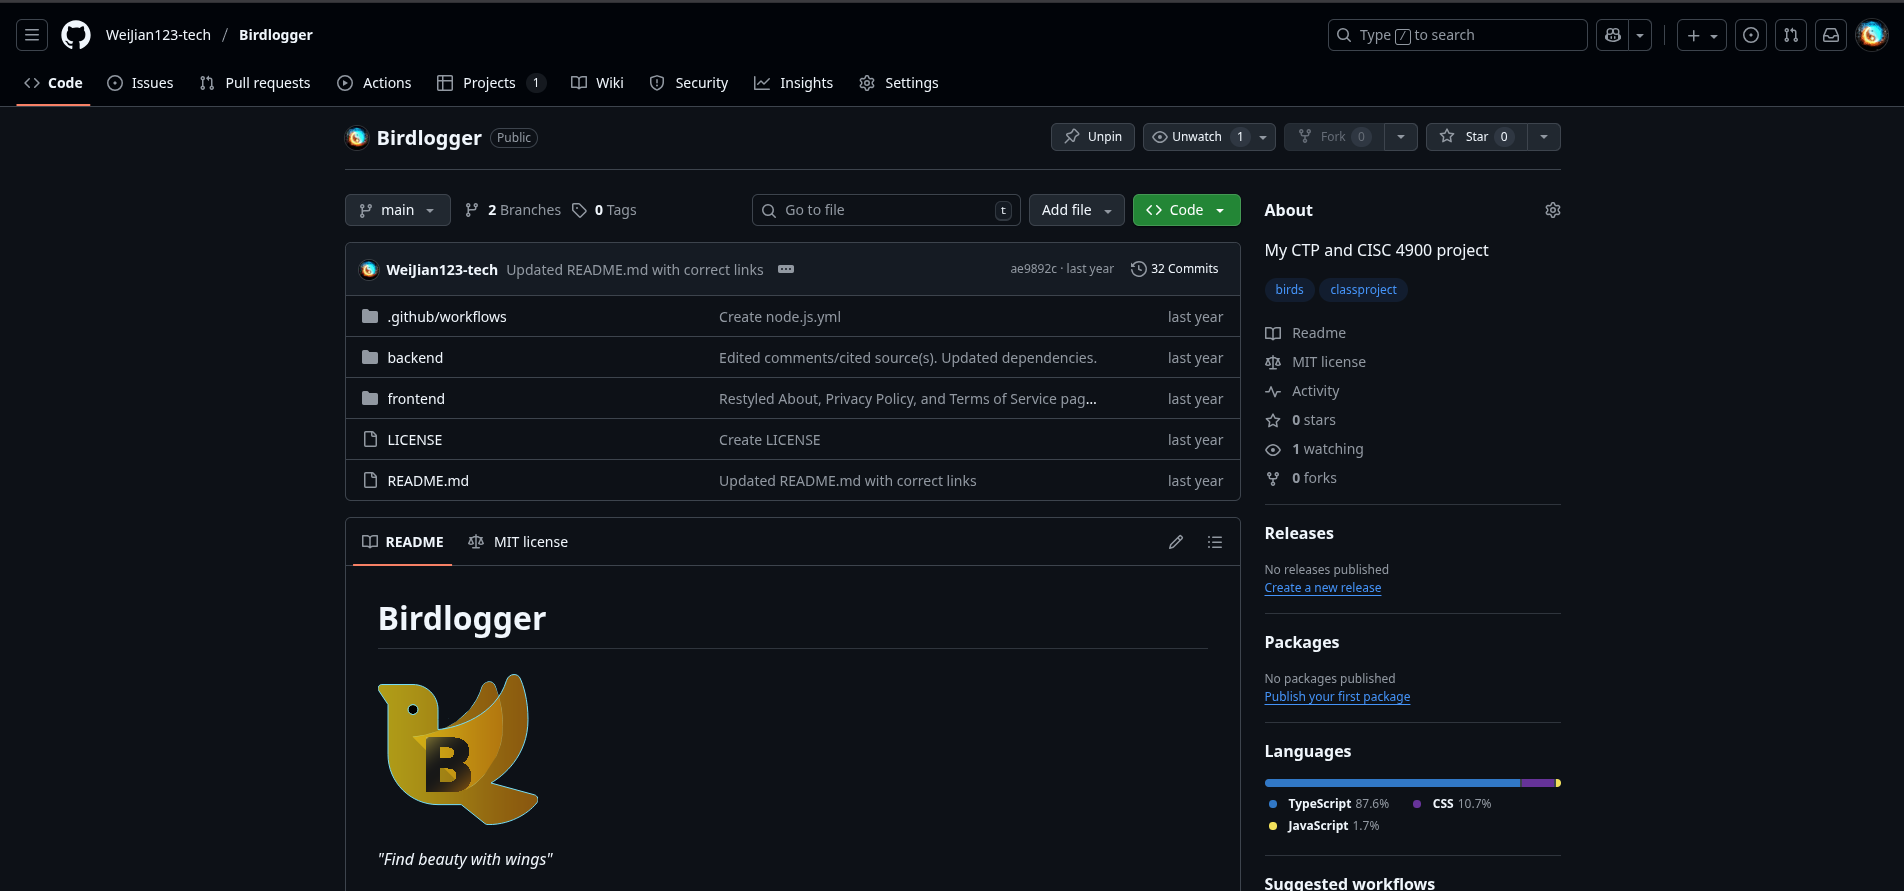View the 2 Branches page
The width and height of the screenshot is (1904, 891).
click(513, 210)
